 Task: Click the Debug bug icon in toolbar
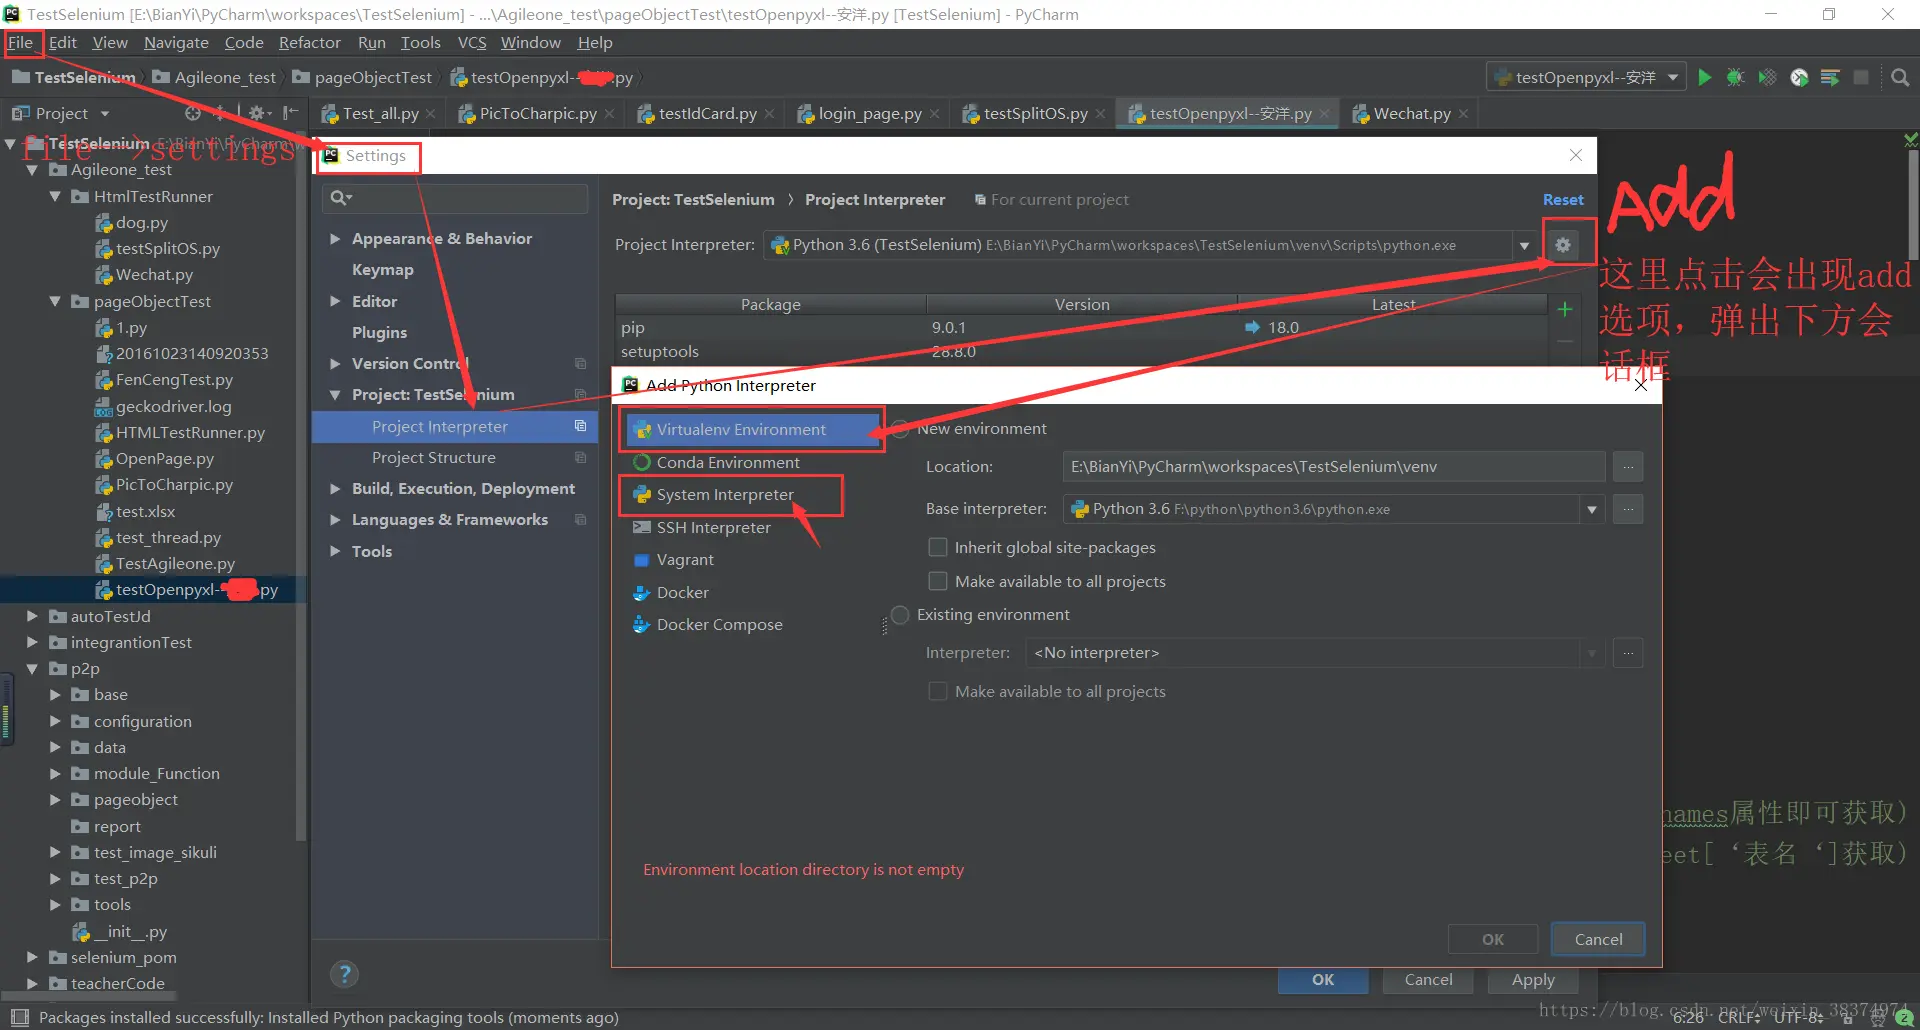point(1735,77)
